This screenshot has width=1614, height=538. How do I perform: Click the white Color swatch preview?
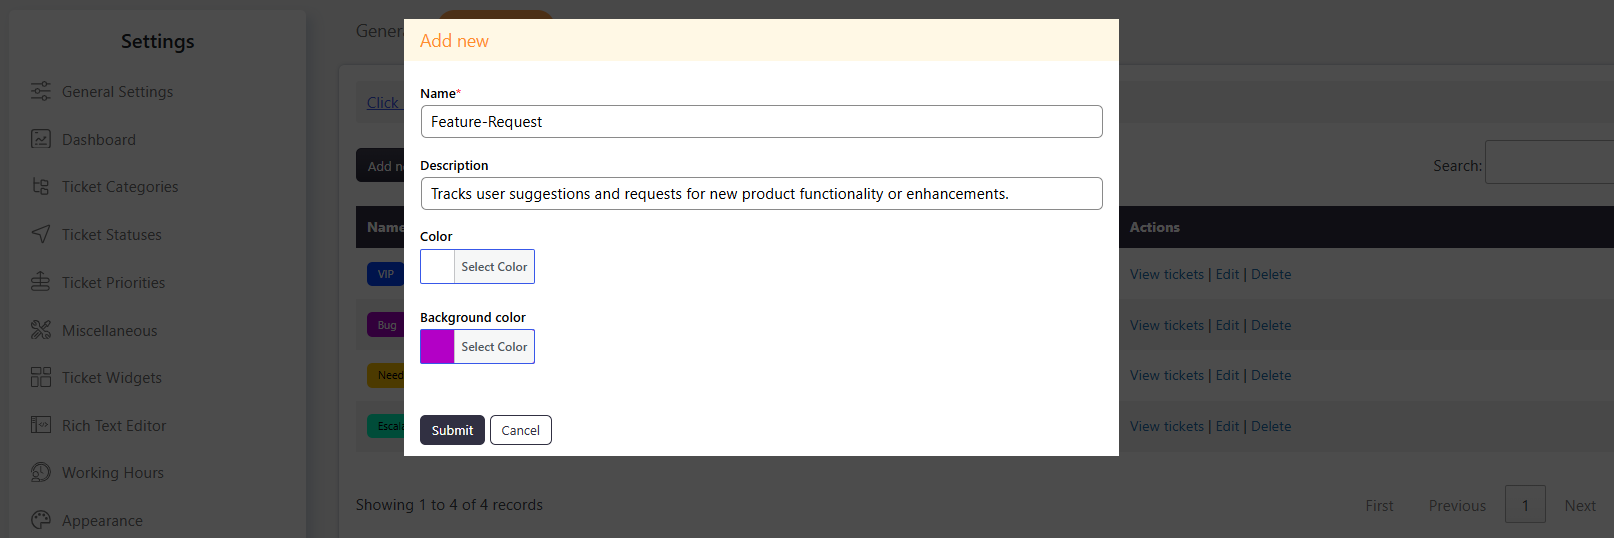pos(437,267)
